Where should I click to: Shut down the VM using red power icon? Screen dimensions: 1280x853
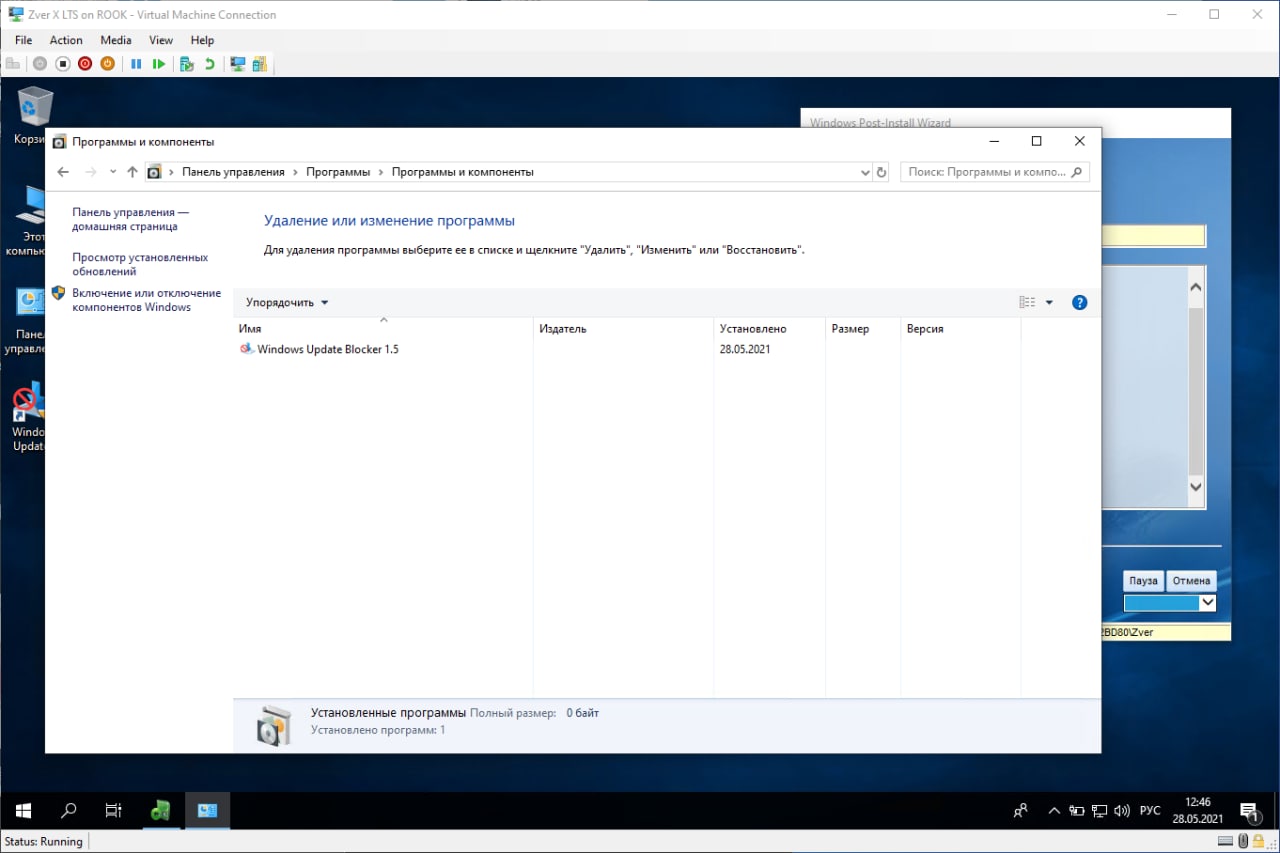coord(84,64)
